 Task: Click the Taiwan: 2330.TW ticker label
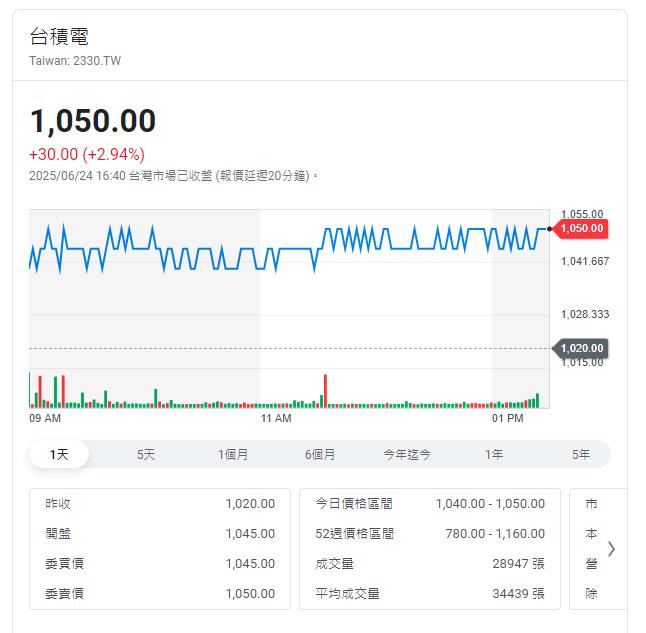pyautogui.click(x=75, y=61)
